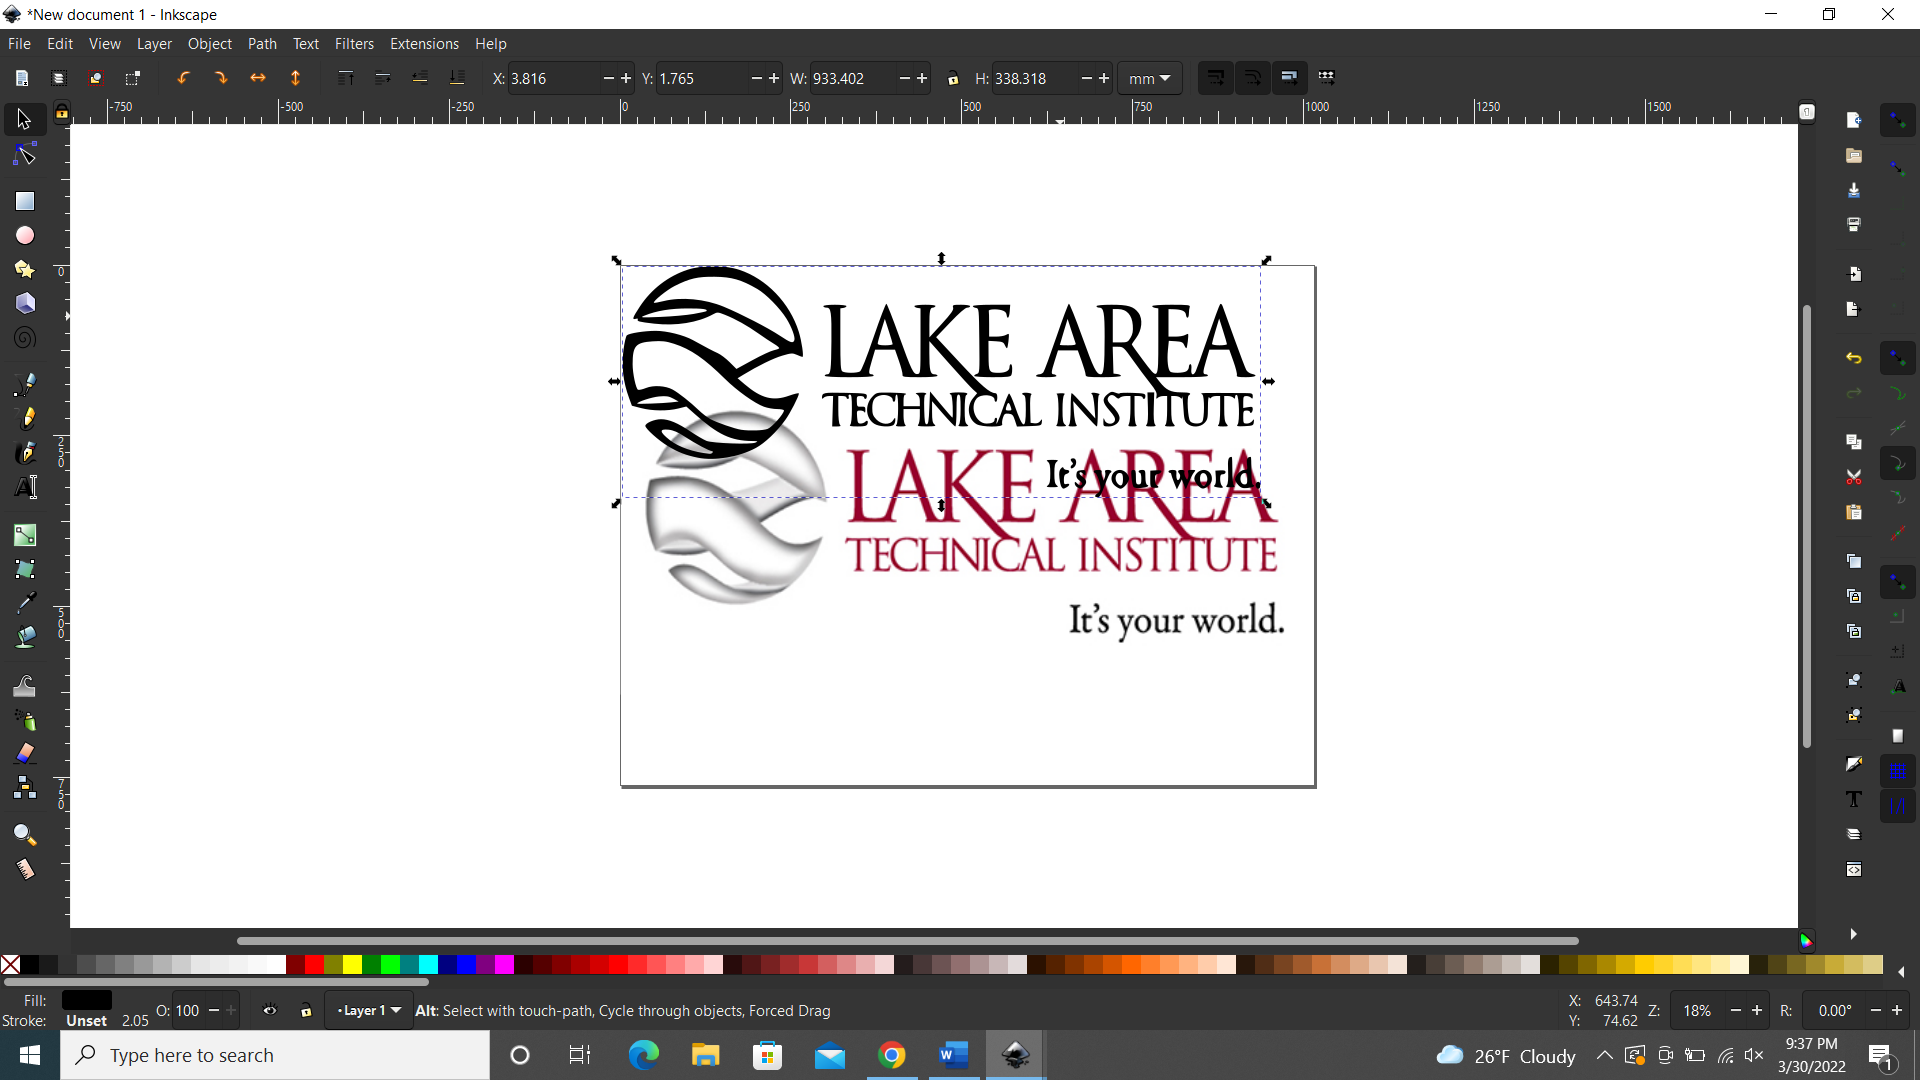The image size is (1920, 1080).
Task: Open Google Chrome from the taskbar
Action: point(893,1055)
